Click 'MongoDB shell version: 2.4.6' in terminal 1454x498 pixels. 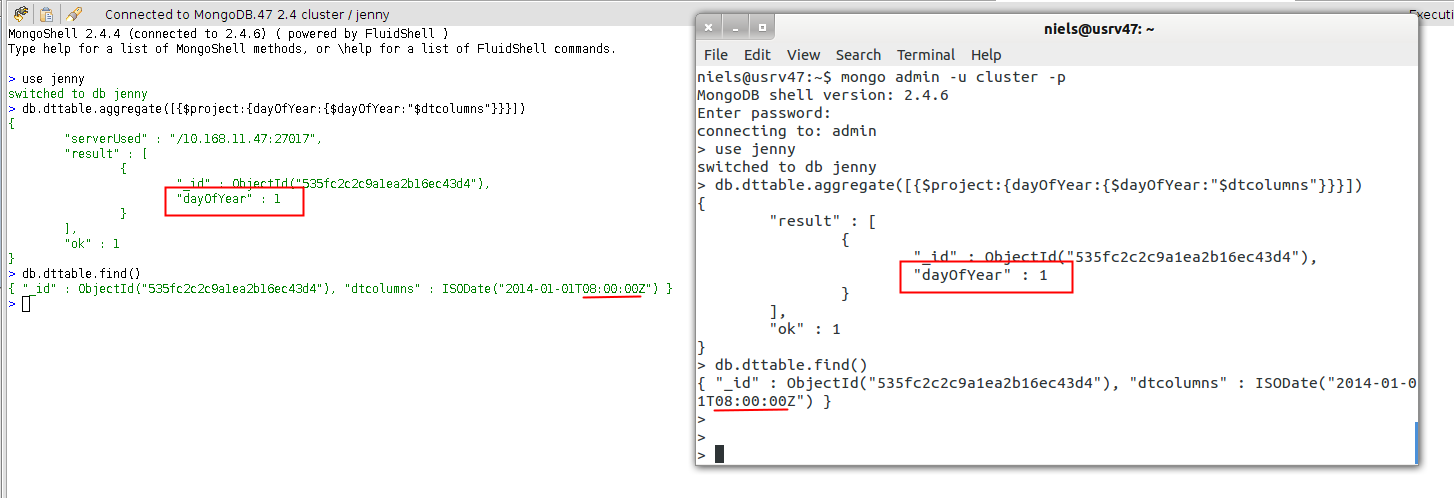[822, 95]
